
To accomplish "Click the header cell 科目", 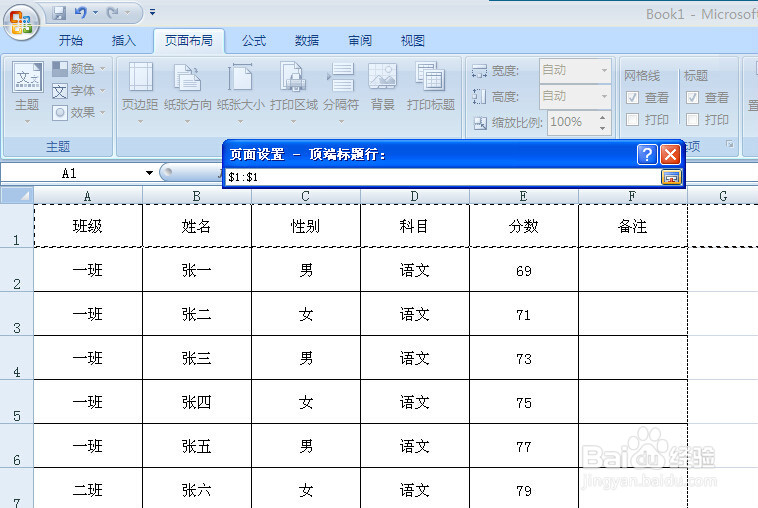I will (x=415, y=226).
